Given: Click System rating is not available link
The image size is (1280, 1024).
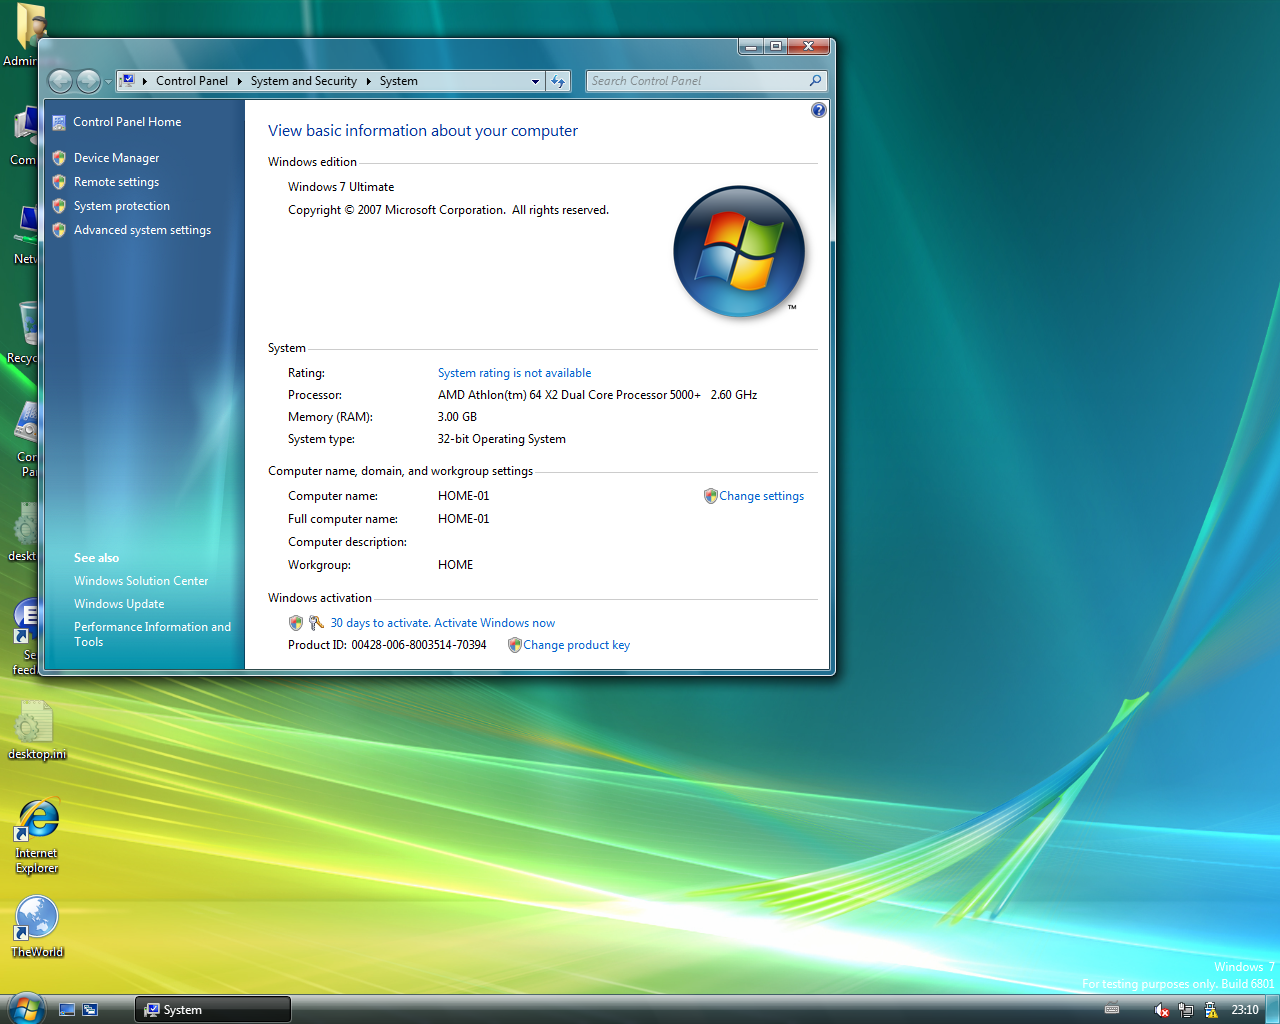Looking at the screenshot, I should [x=514, y=373].
